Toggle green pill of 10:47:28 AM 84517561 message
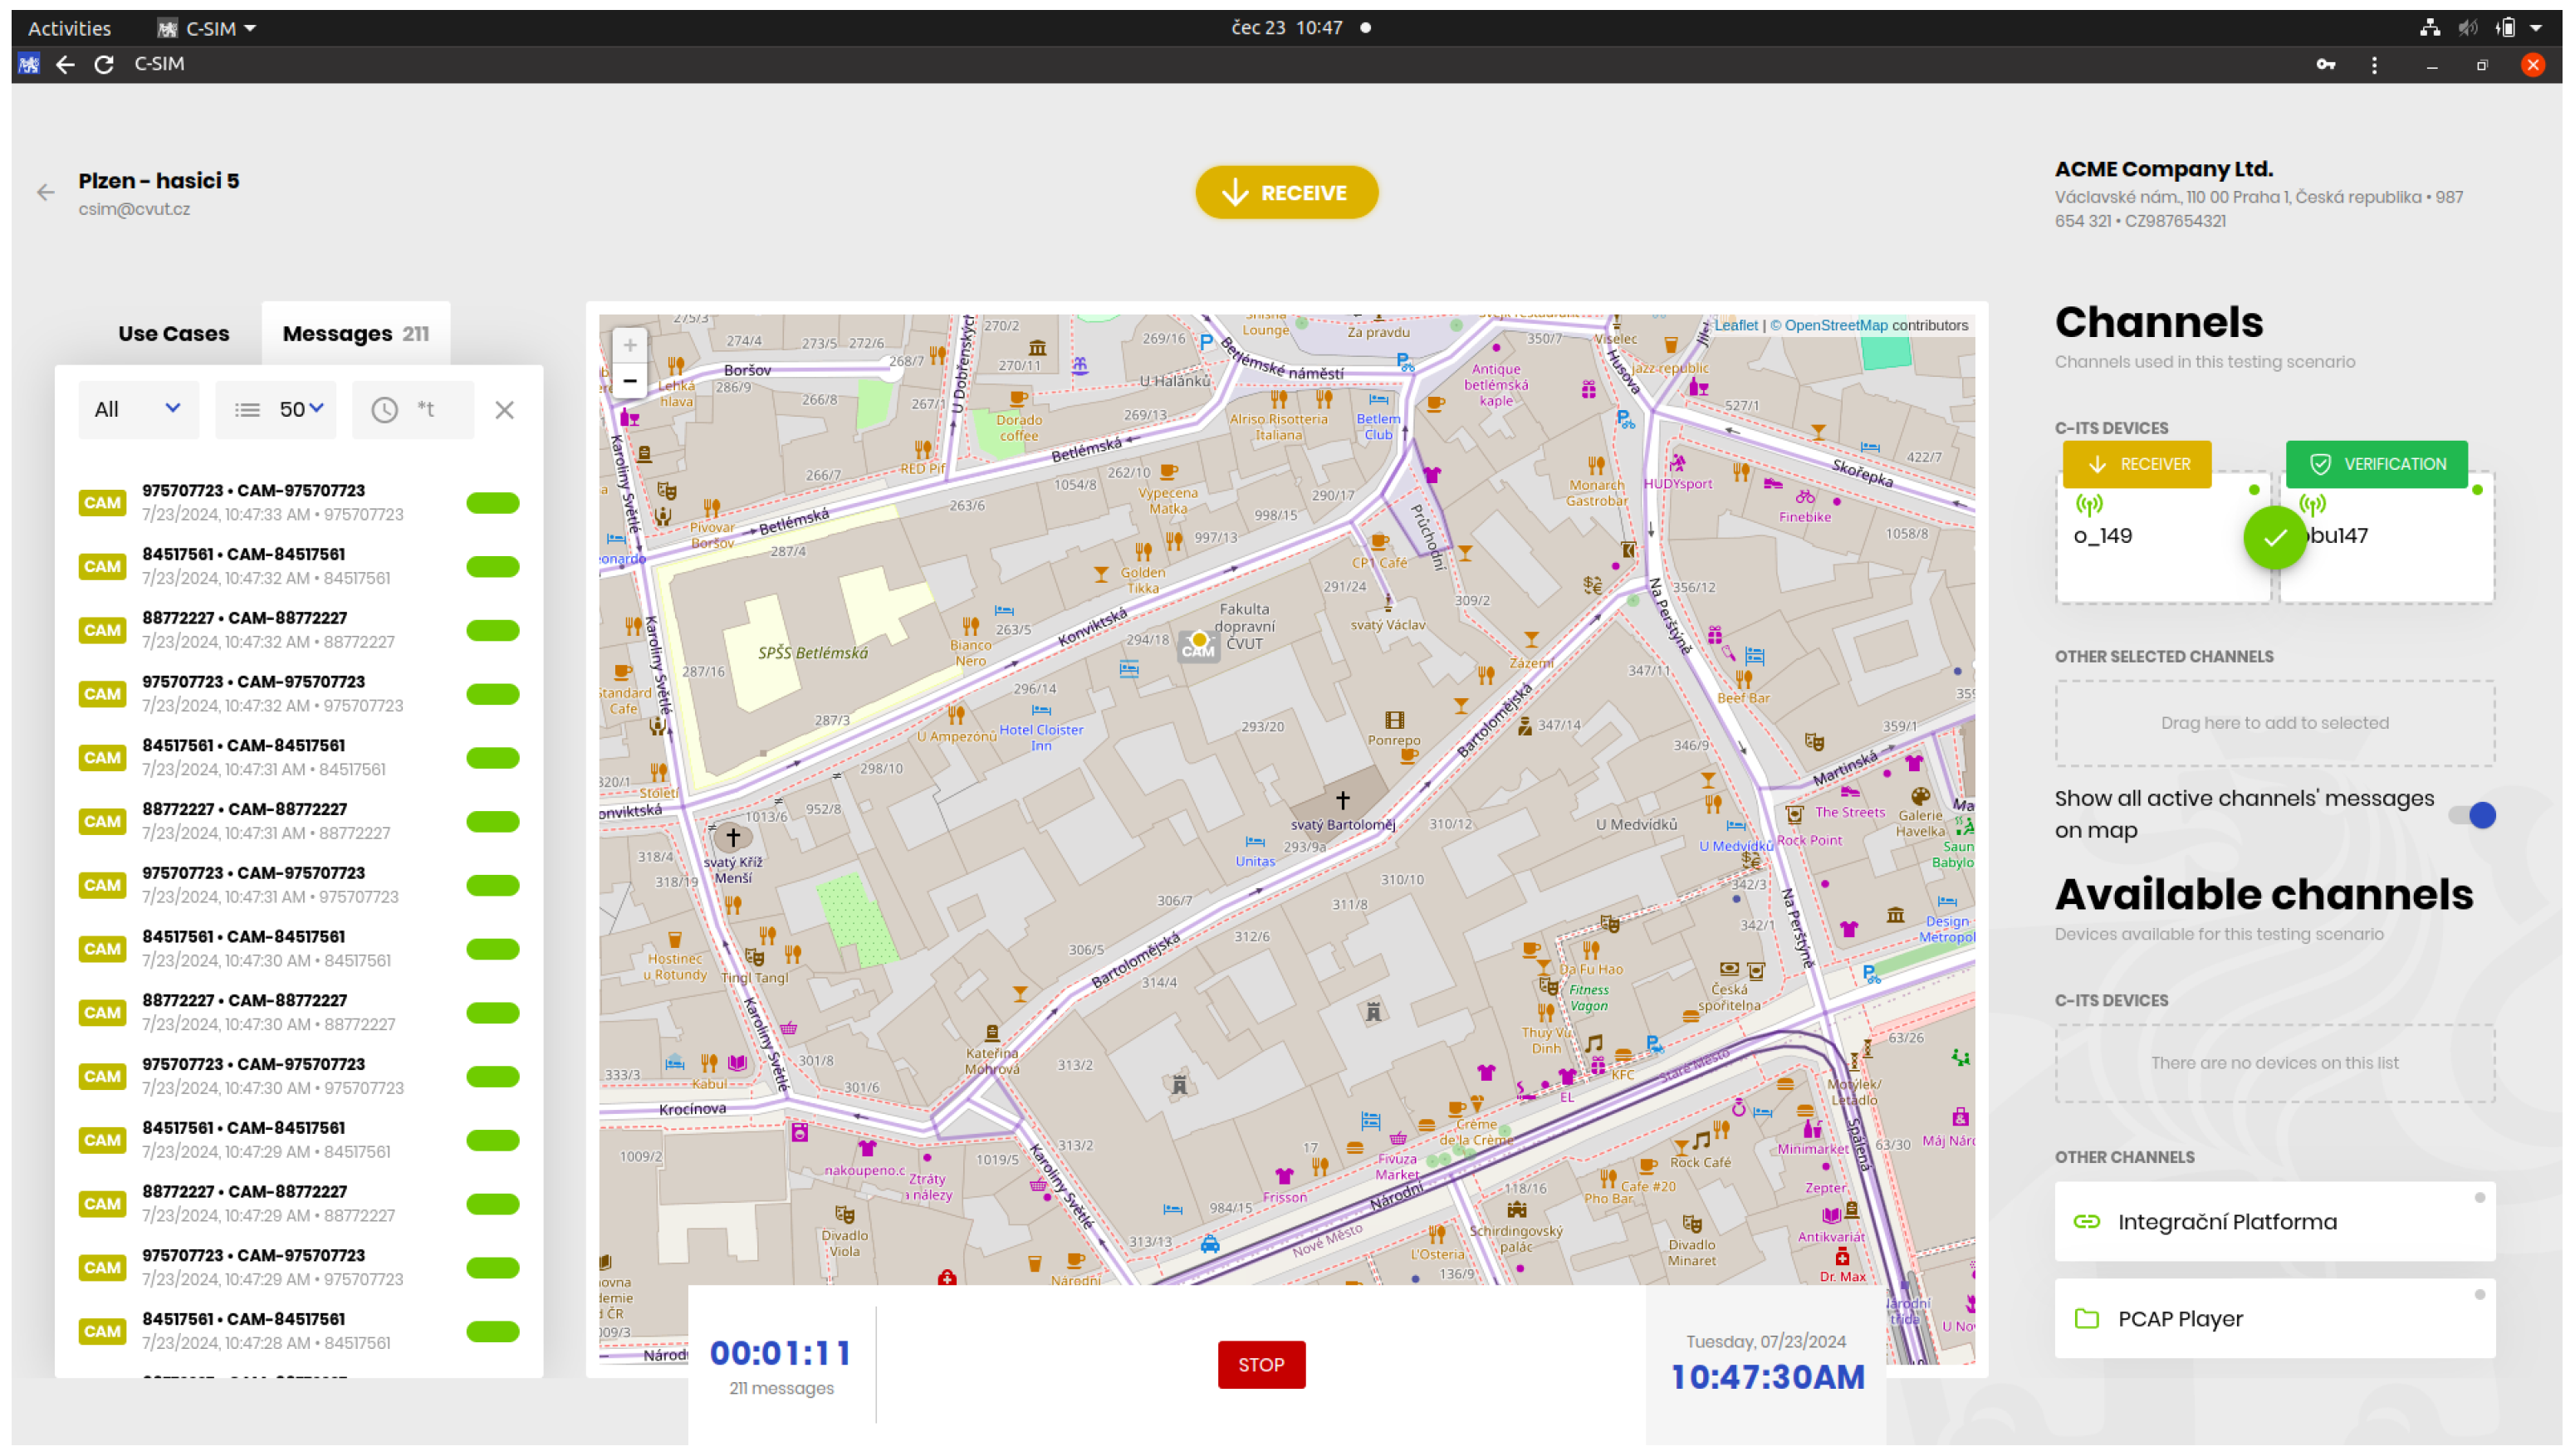Viewport: 2575px width, 1456px height. 493,1332
